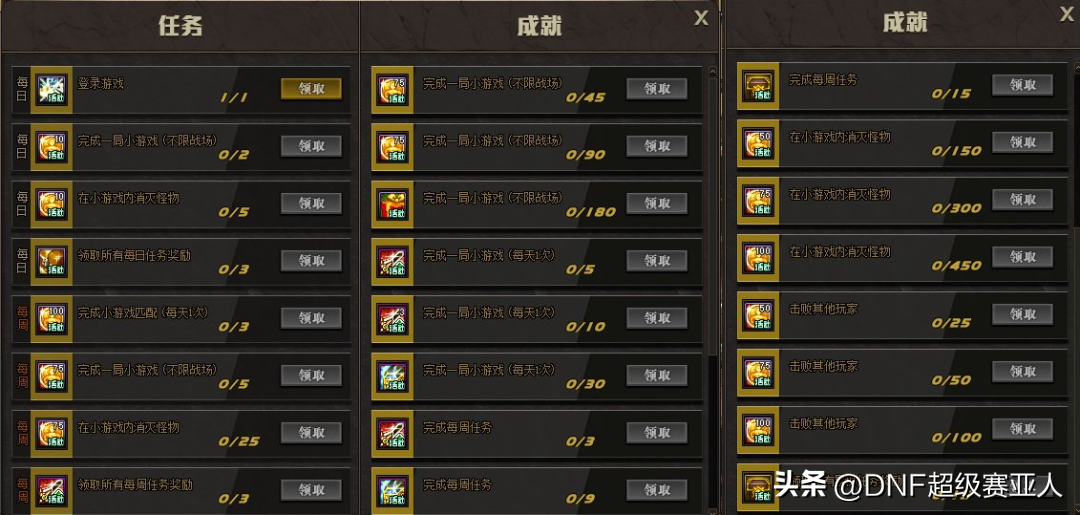Claim reward for defeat players 0/100
The image size is (1080, 515).
coord(1022,429)
